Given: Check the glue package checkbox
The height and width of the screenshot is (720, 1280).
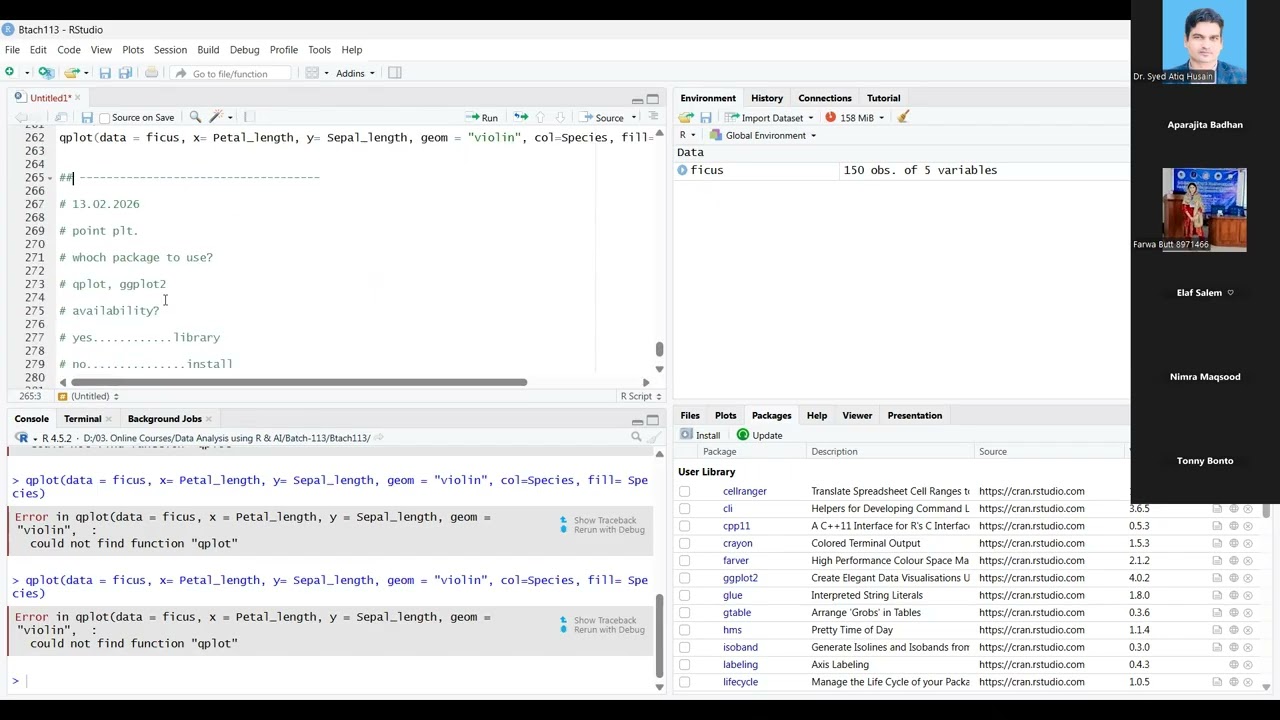Looking at the screenshot, I should tap(684, 595).
